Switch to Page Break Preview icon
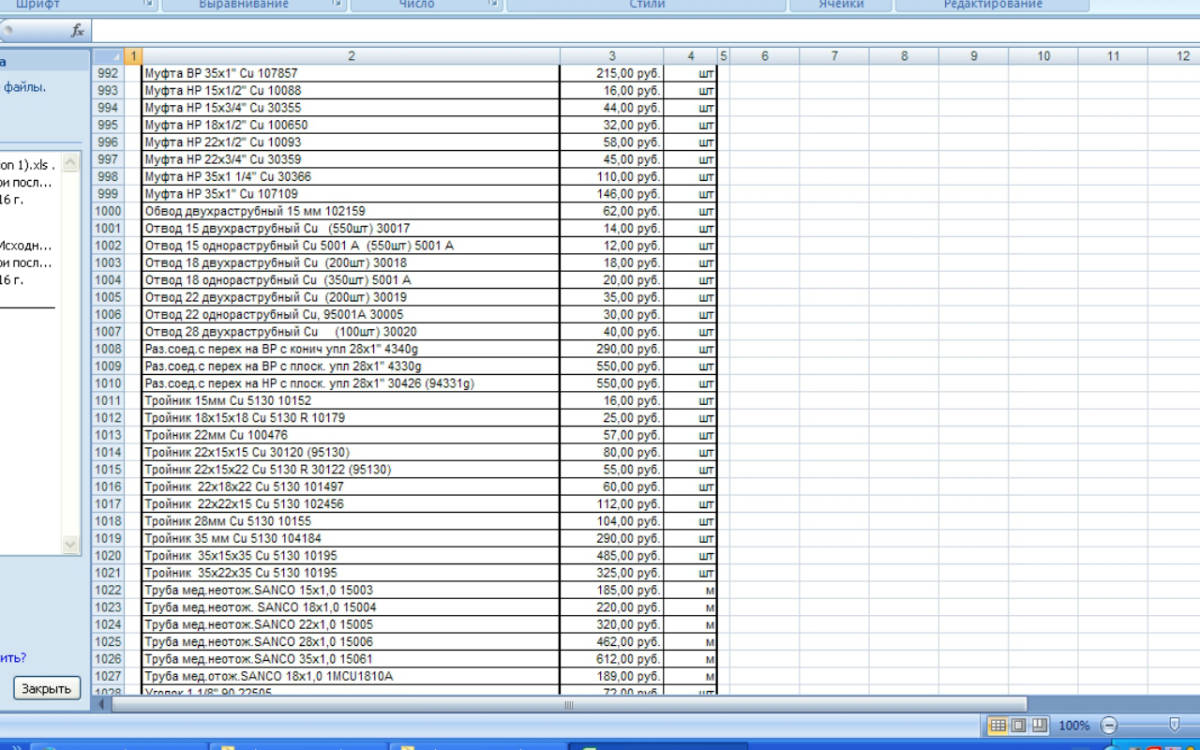This screenshot has width=1200, height=750. pos(1039,725)
